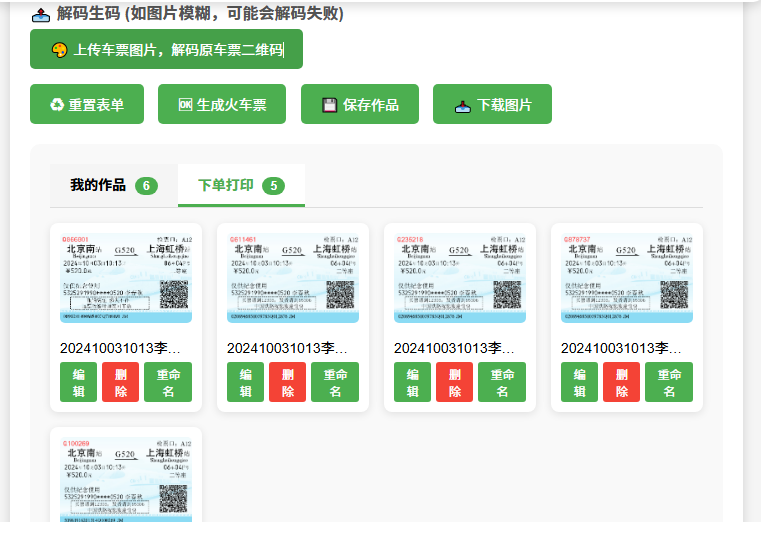This screenshot has width=761, height=541.
Task: Edit the G866801 ticket card
Action: coord(79,382)
